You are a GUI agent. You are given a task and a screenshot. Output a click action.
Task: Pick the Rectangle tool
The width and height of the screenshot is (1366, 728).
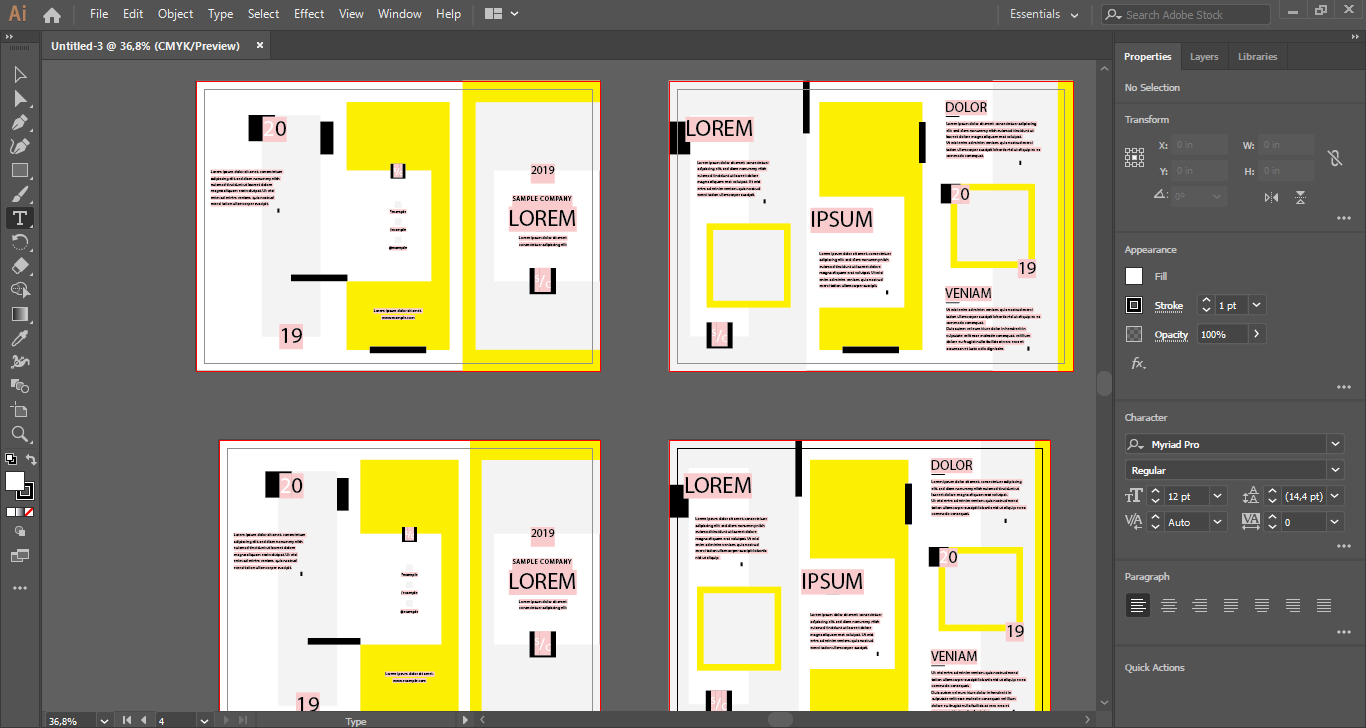19,170
